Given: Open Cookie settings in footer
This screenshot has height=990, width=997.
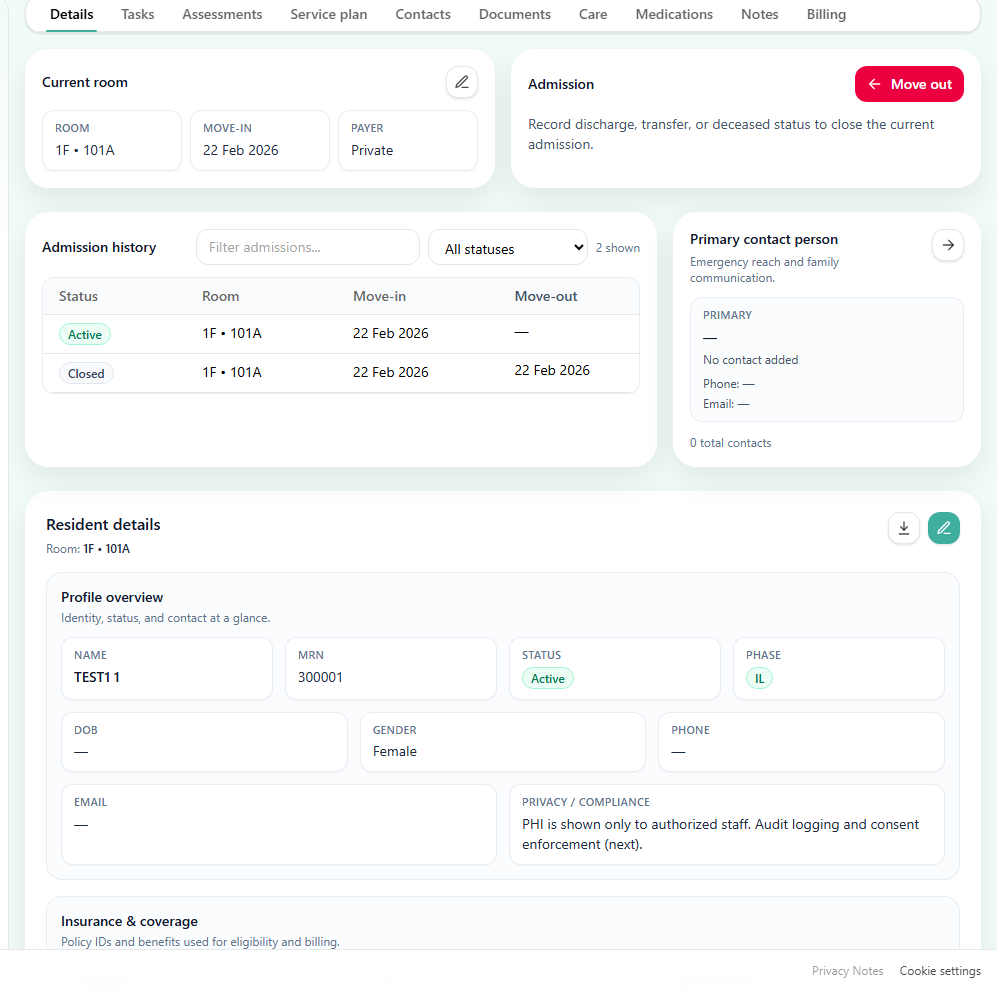Looking at the screenshot, I should click(939, 970).
